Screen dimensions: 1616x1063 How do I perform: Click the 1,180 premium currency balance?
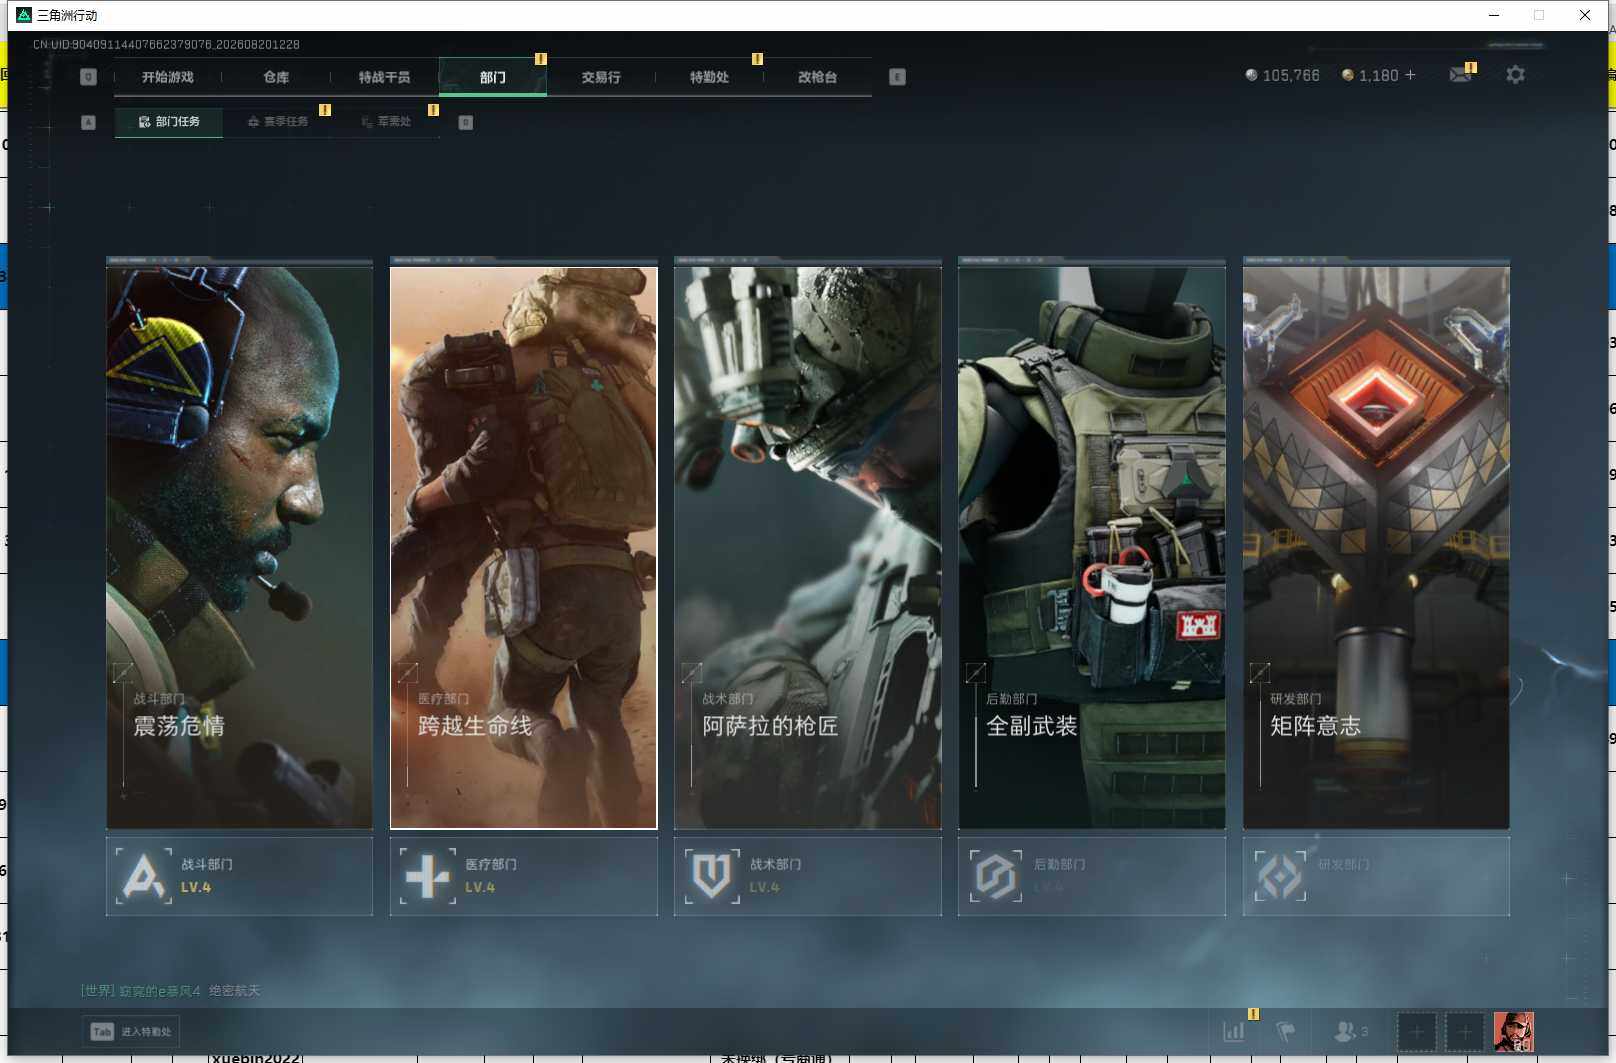point(1370,75)
